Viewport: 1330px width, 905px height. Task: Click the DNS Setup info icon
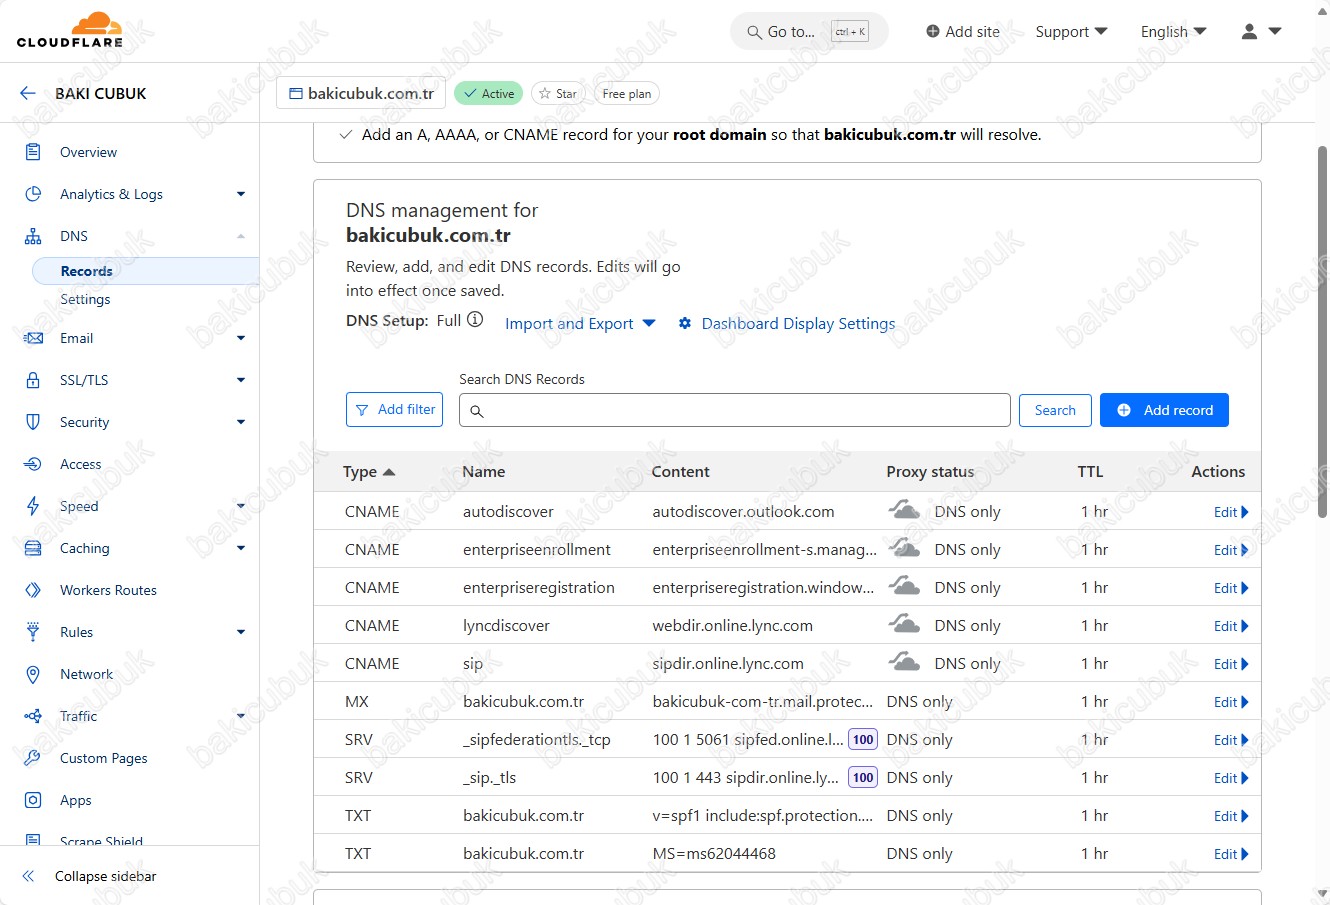pos(475,320)
